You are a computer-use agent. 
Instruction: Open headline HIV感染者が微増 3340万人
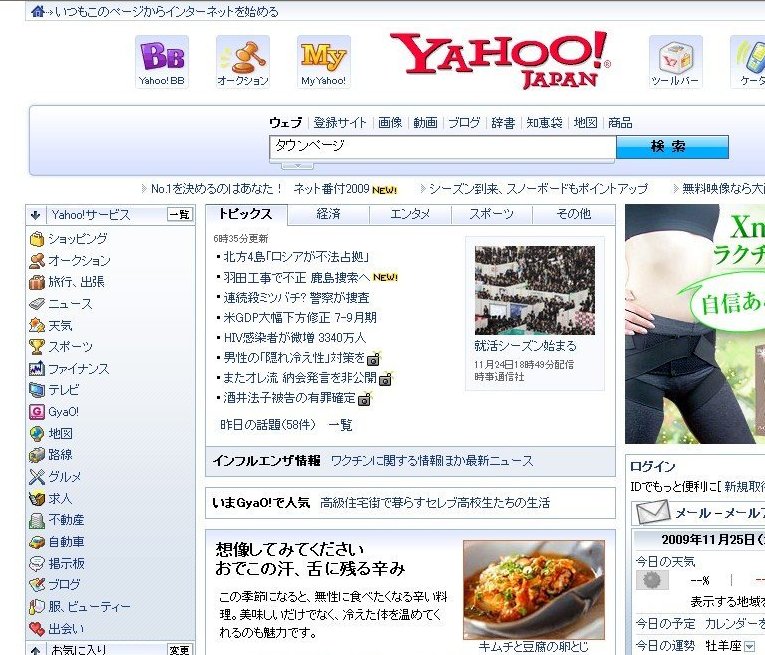(x=295, y=338)
